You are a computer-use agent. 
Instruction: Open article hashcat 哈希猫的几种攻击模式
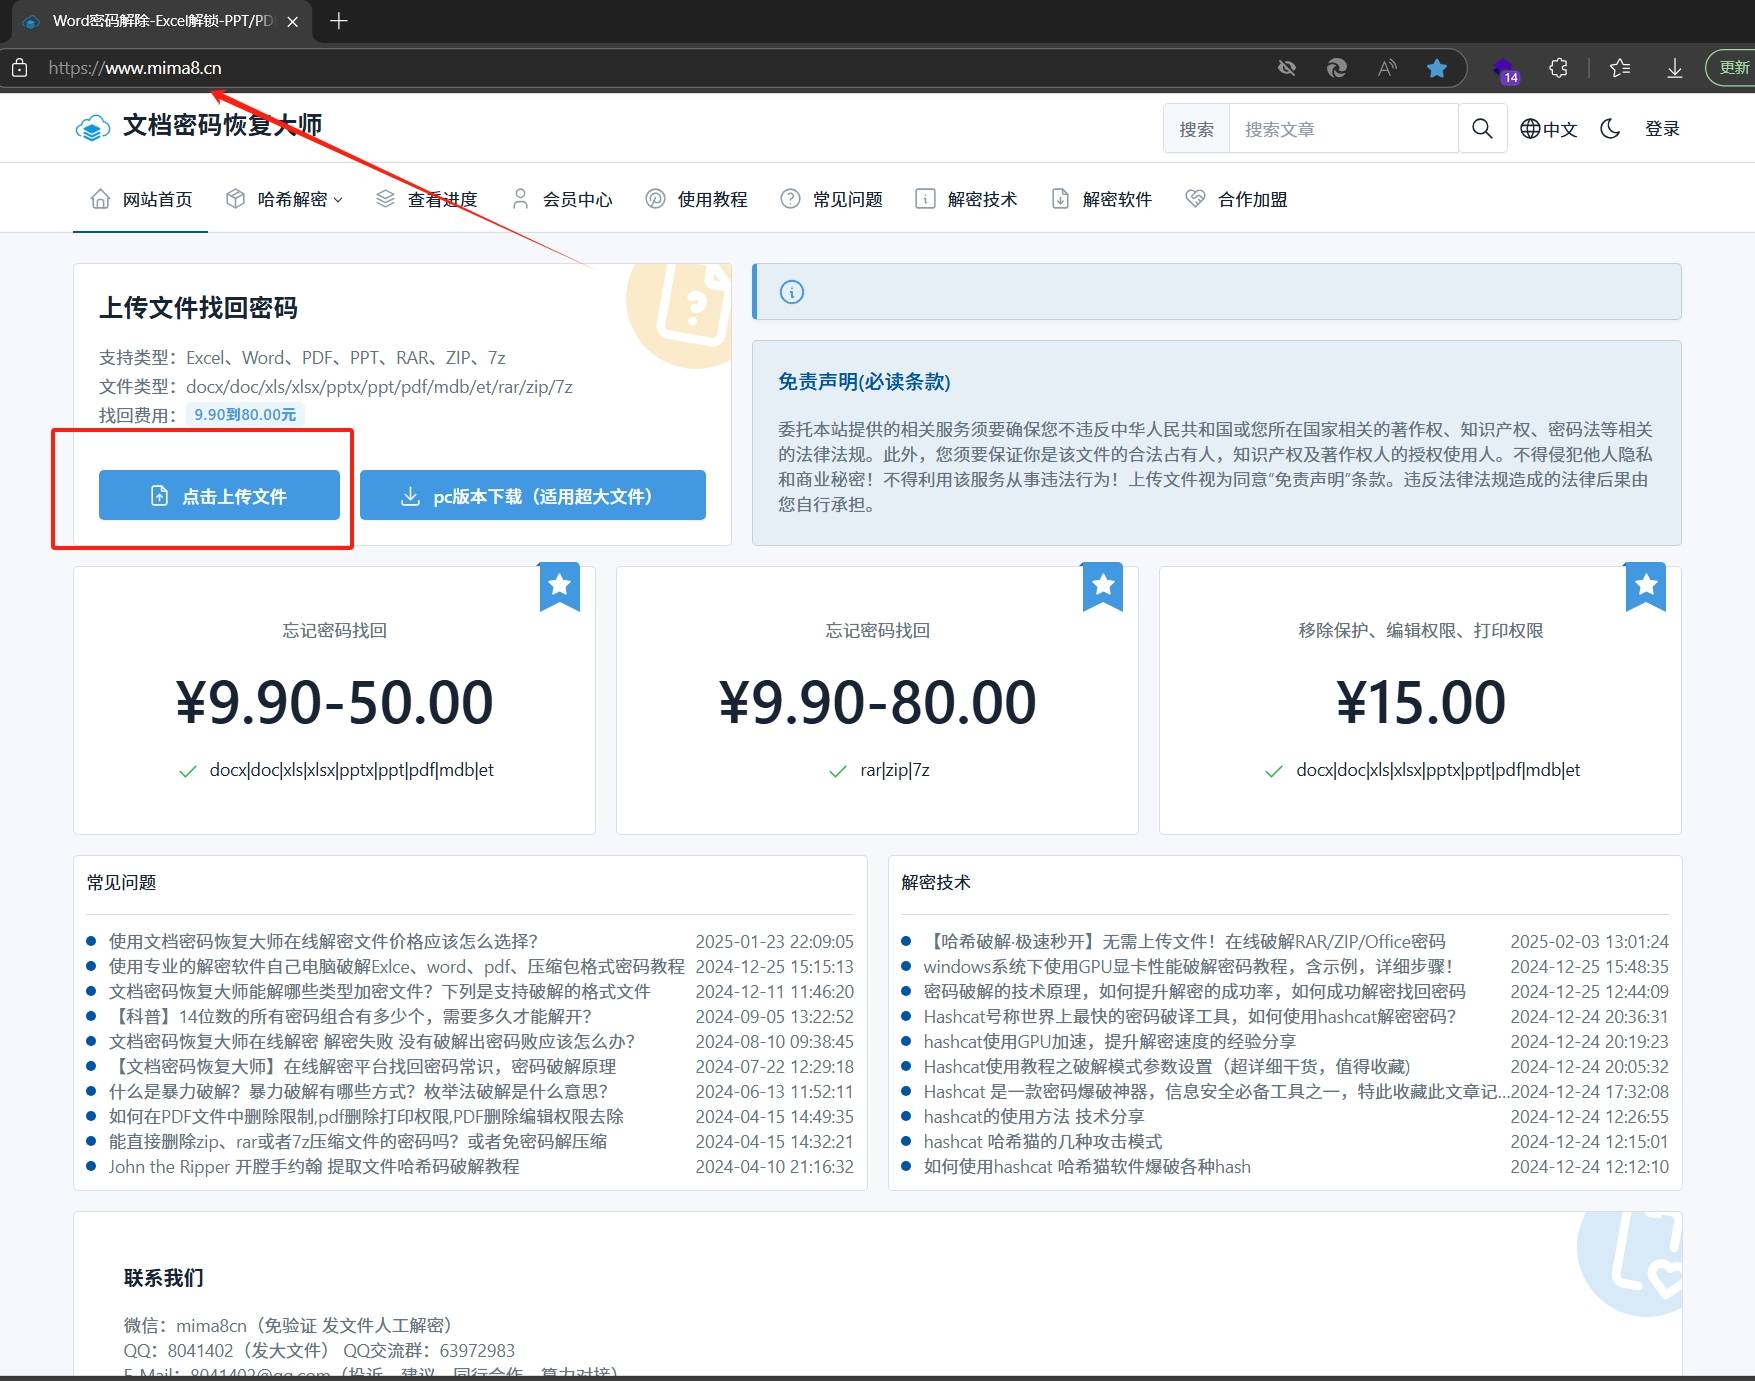coord(1043,1141)
